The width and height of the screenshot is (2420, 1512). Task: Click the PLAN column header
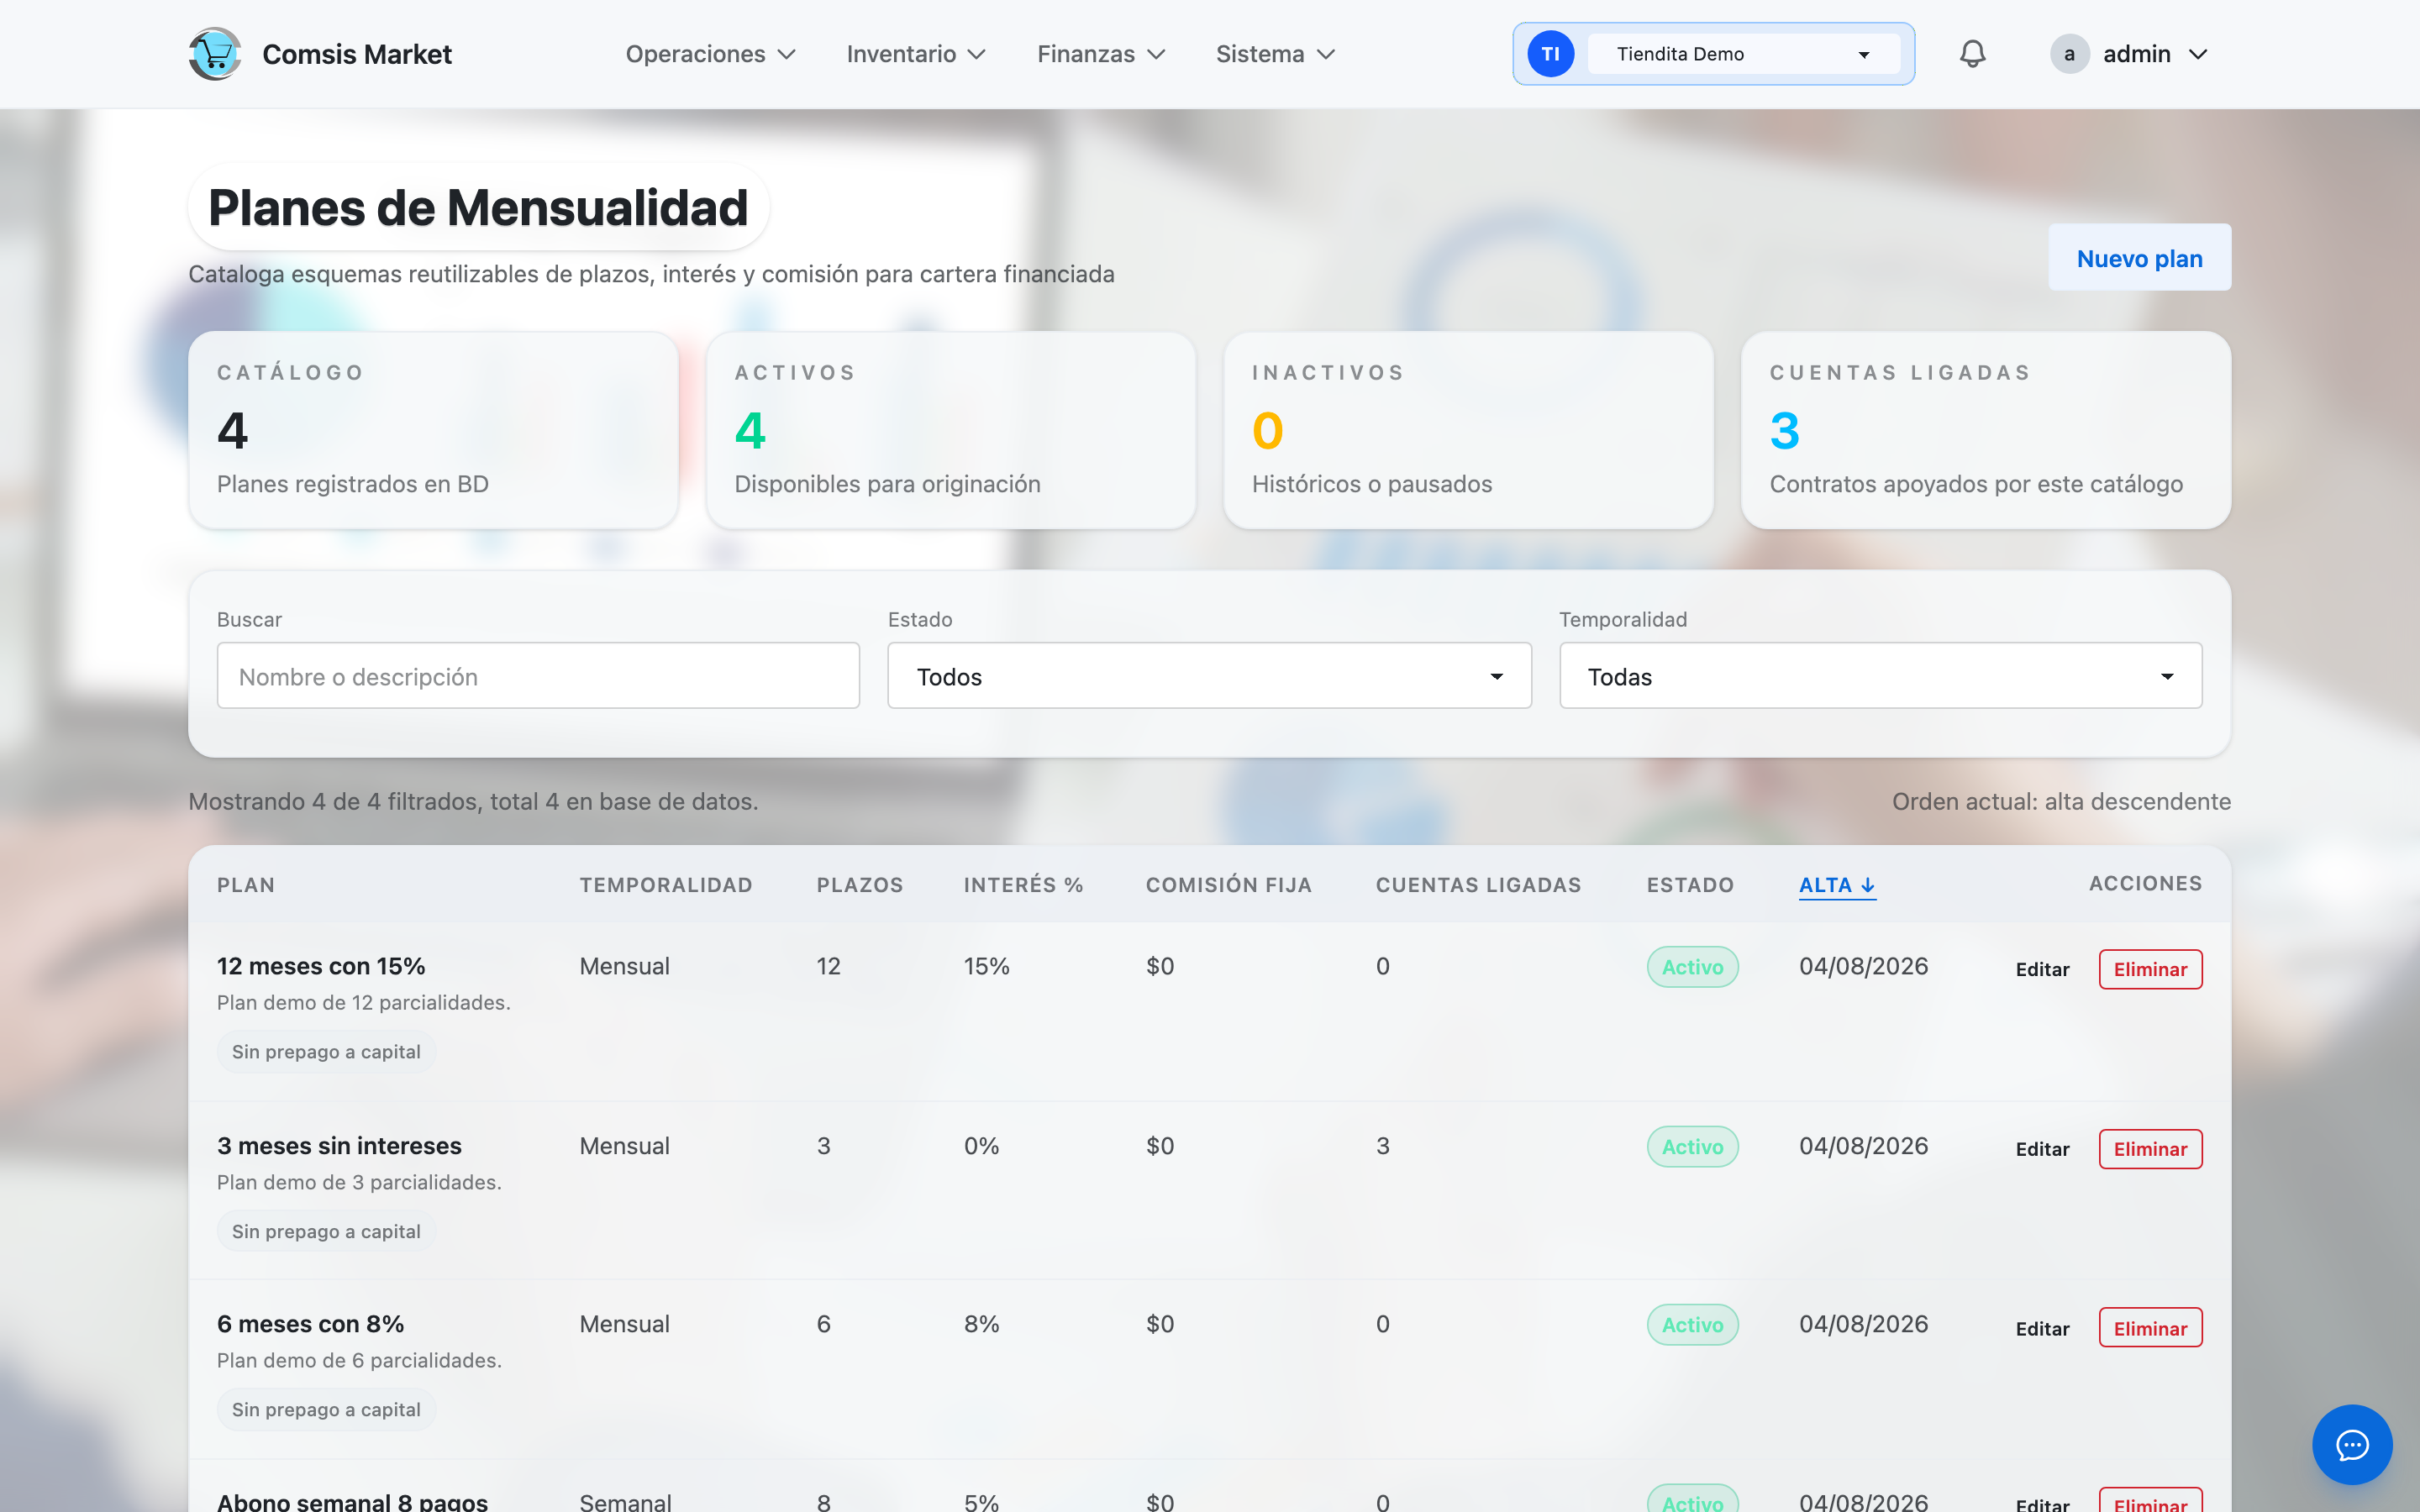click(246, 885)
